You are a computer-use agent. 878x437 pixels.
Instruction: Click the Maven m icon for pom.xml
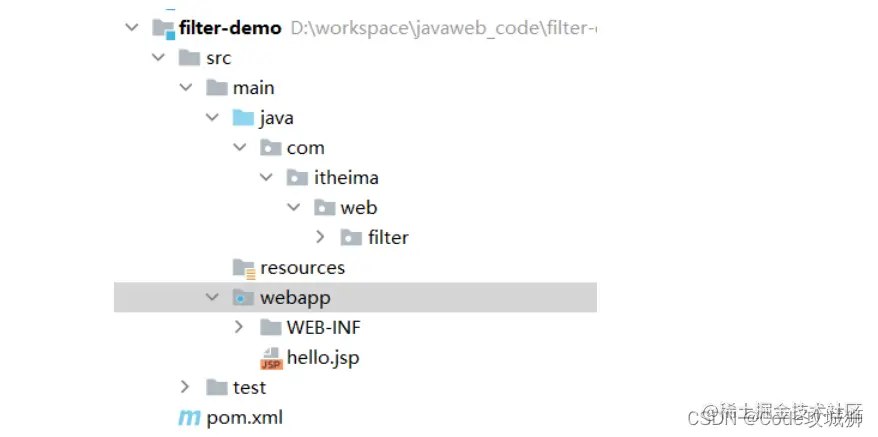tap(189, 418)
